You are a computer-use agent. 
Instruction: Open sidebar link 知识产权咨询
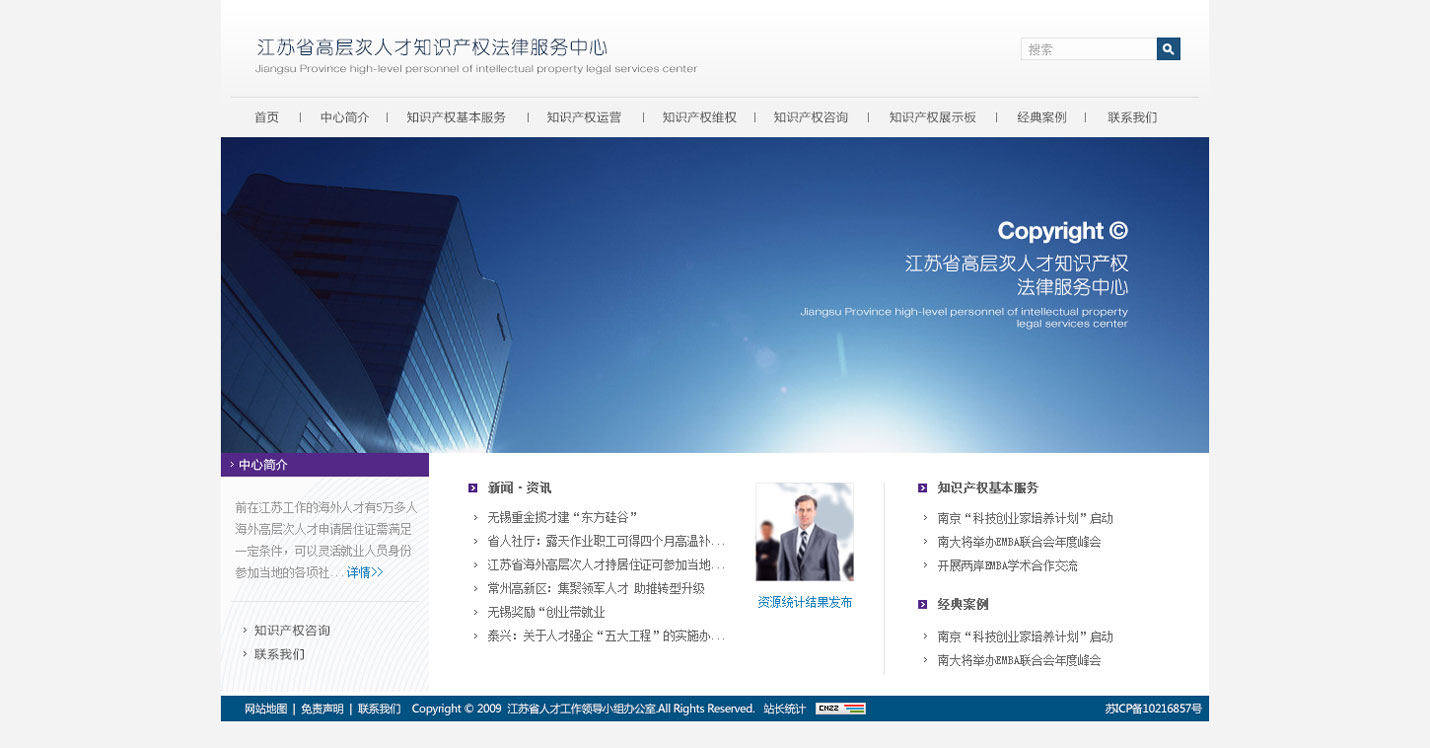tap(291, 630)
